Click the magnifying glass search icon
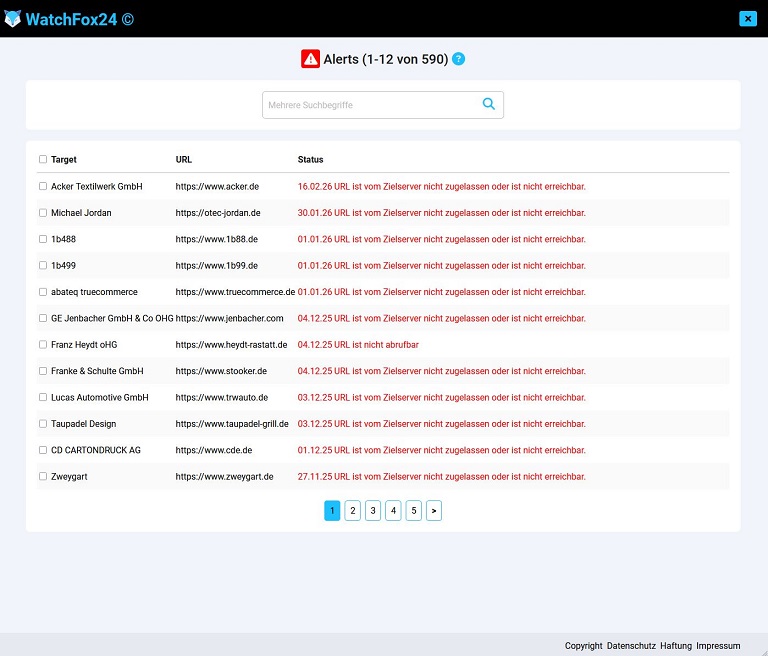This screenshot has width=768, height=656. (488, 104)
